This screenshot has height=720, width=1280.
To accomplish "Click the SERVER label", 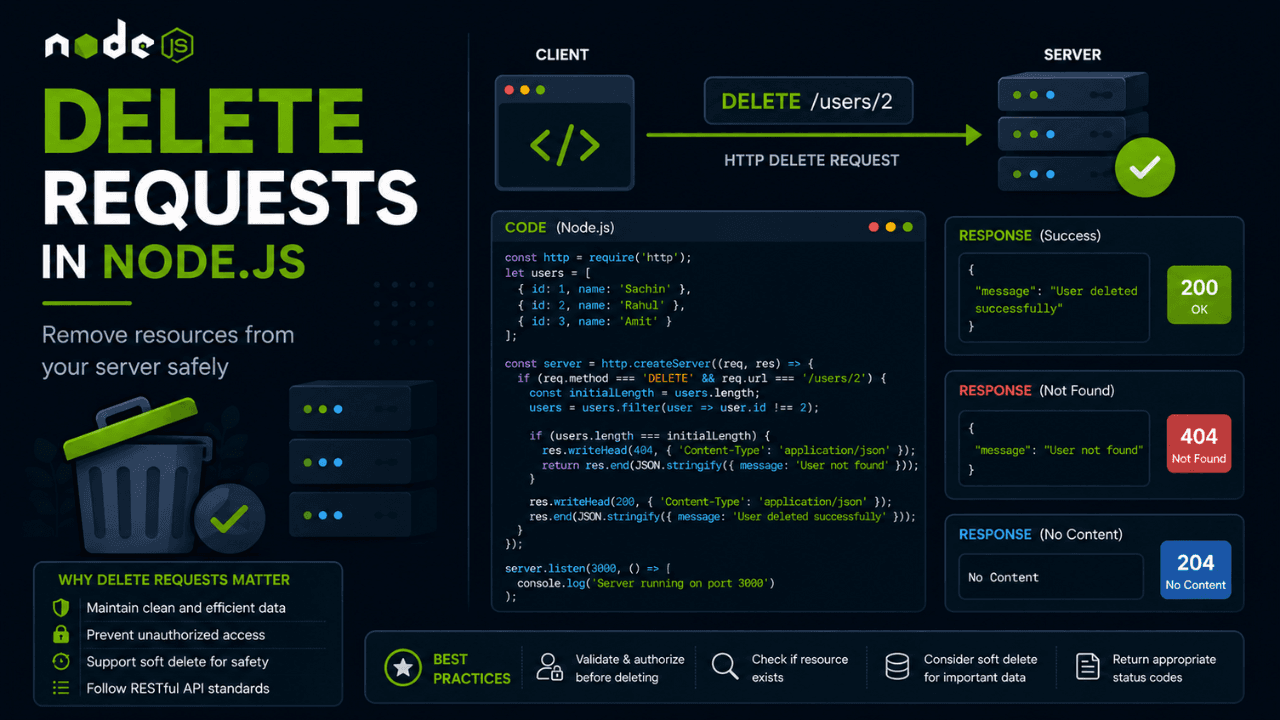I will (x=1072, y=55).
